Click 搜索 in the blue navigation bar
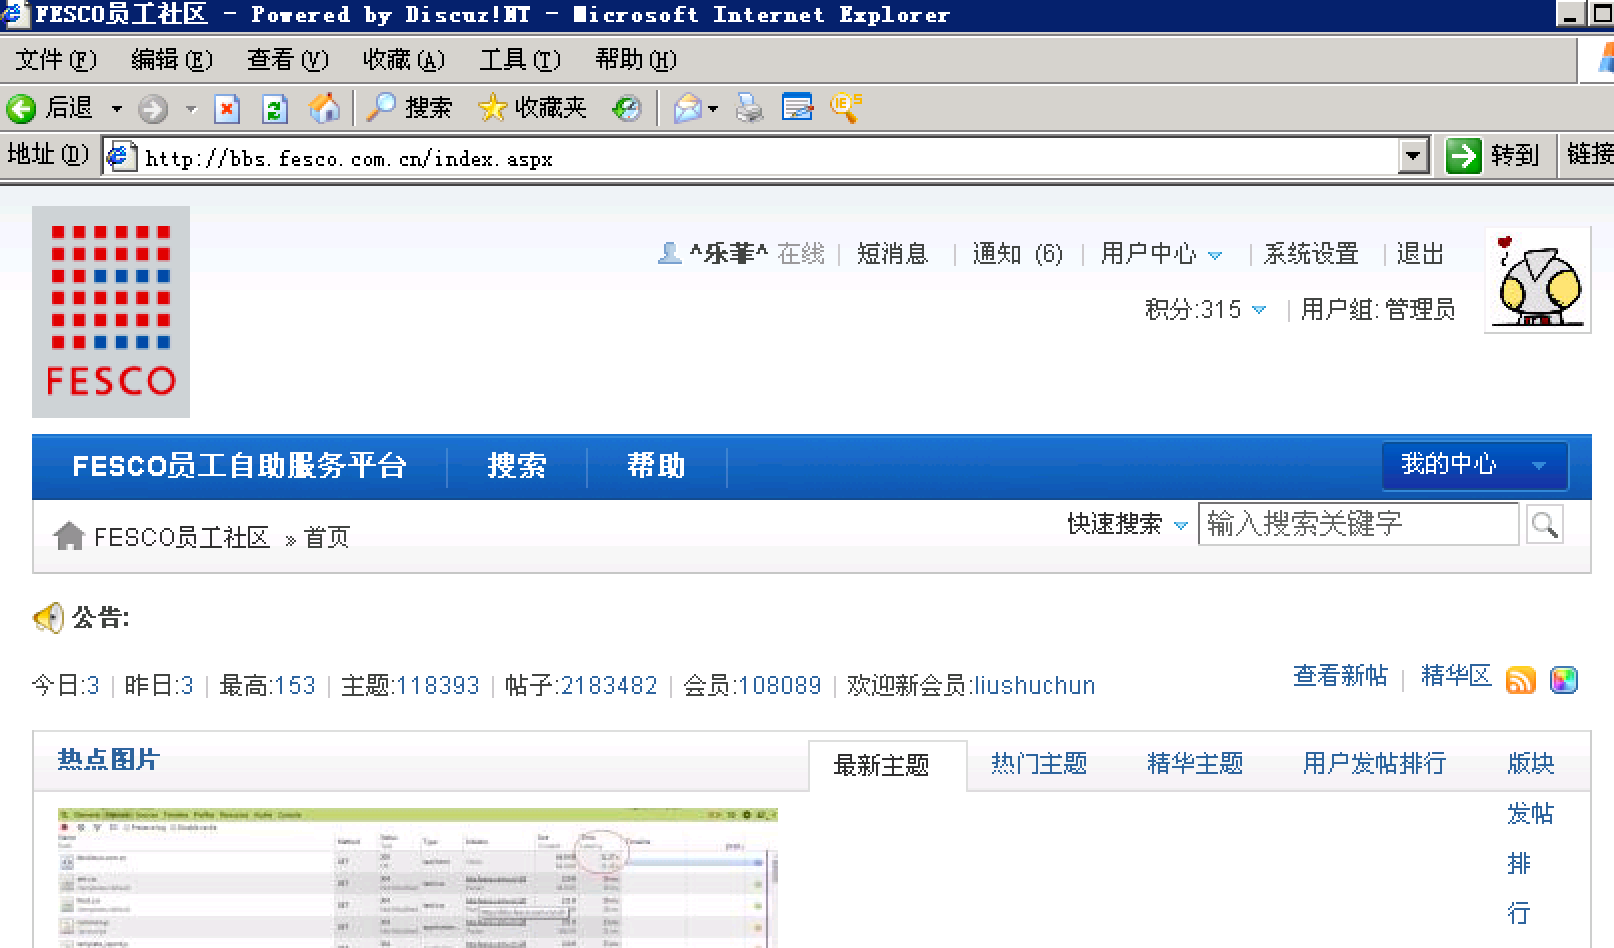 (x=517, y=466)
